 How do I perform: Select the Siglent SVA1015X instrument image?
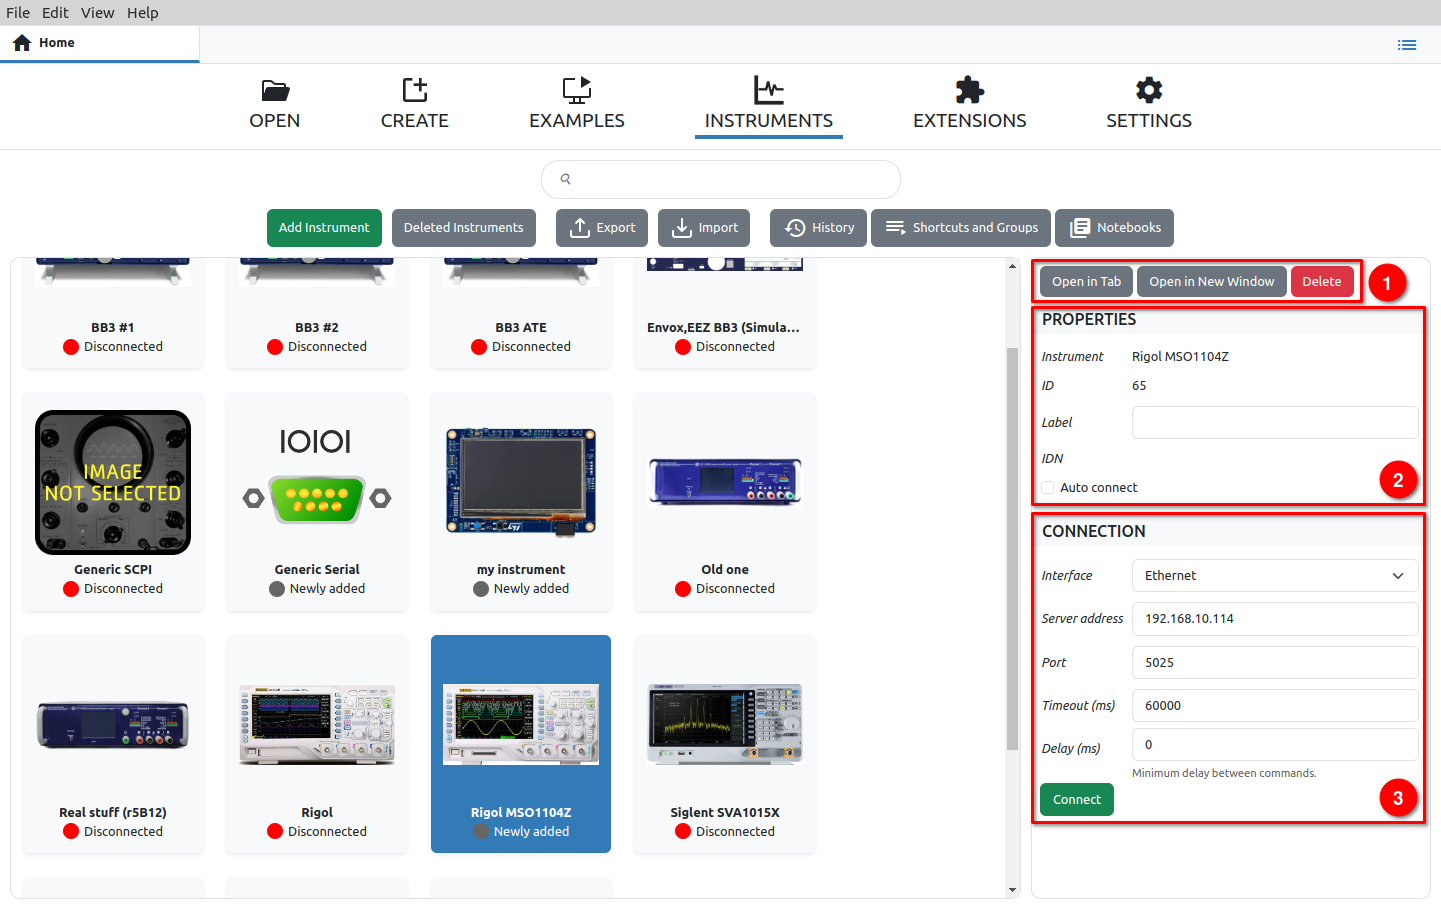click(725, 725)
